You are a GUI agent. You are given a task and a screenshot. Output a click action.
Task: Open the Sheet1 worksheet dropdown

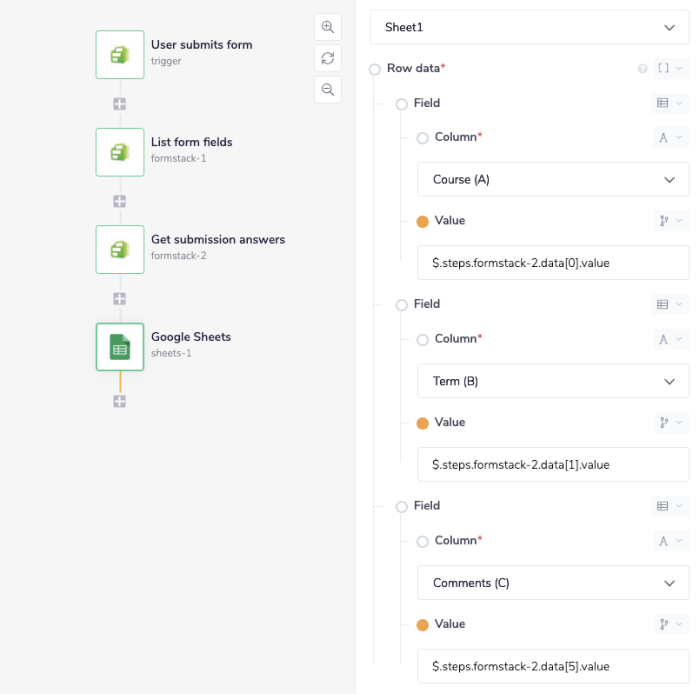529,28
